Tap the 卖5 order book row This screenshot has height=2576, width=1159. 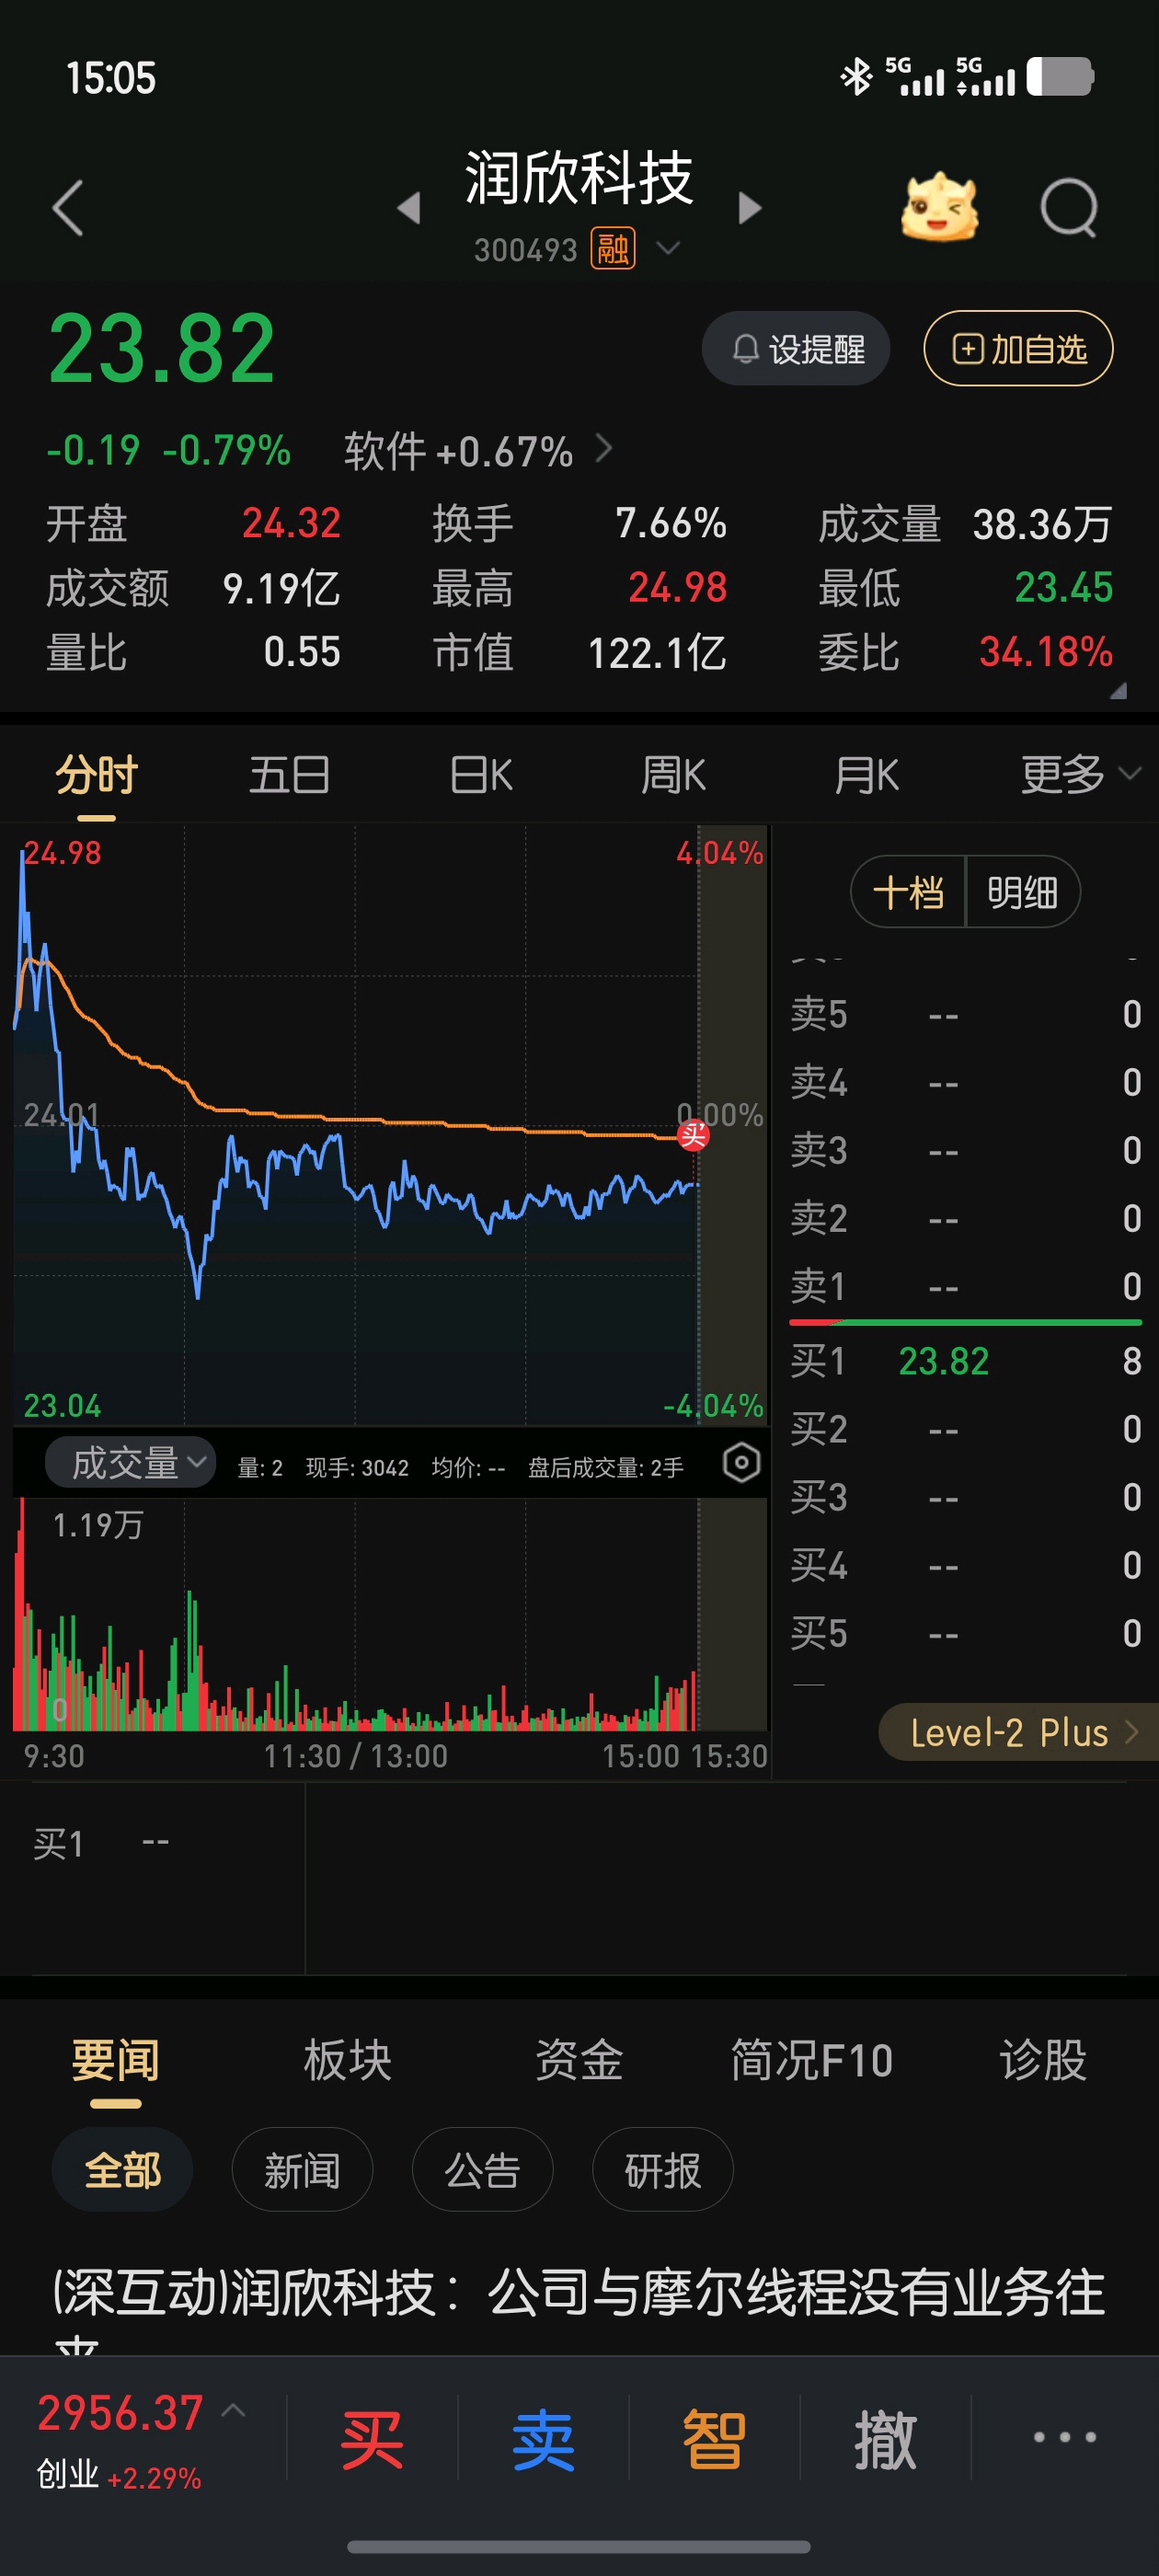click(965, 1014)
